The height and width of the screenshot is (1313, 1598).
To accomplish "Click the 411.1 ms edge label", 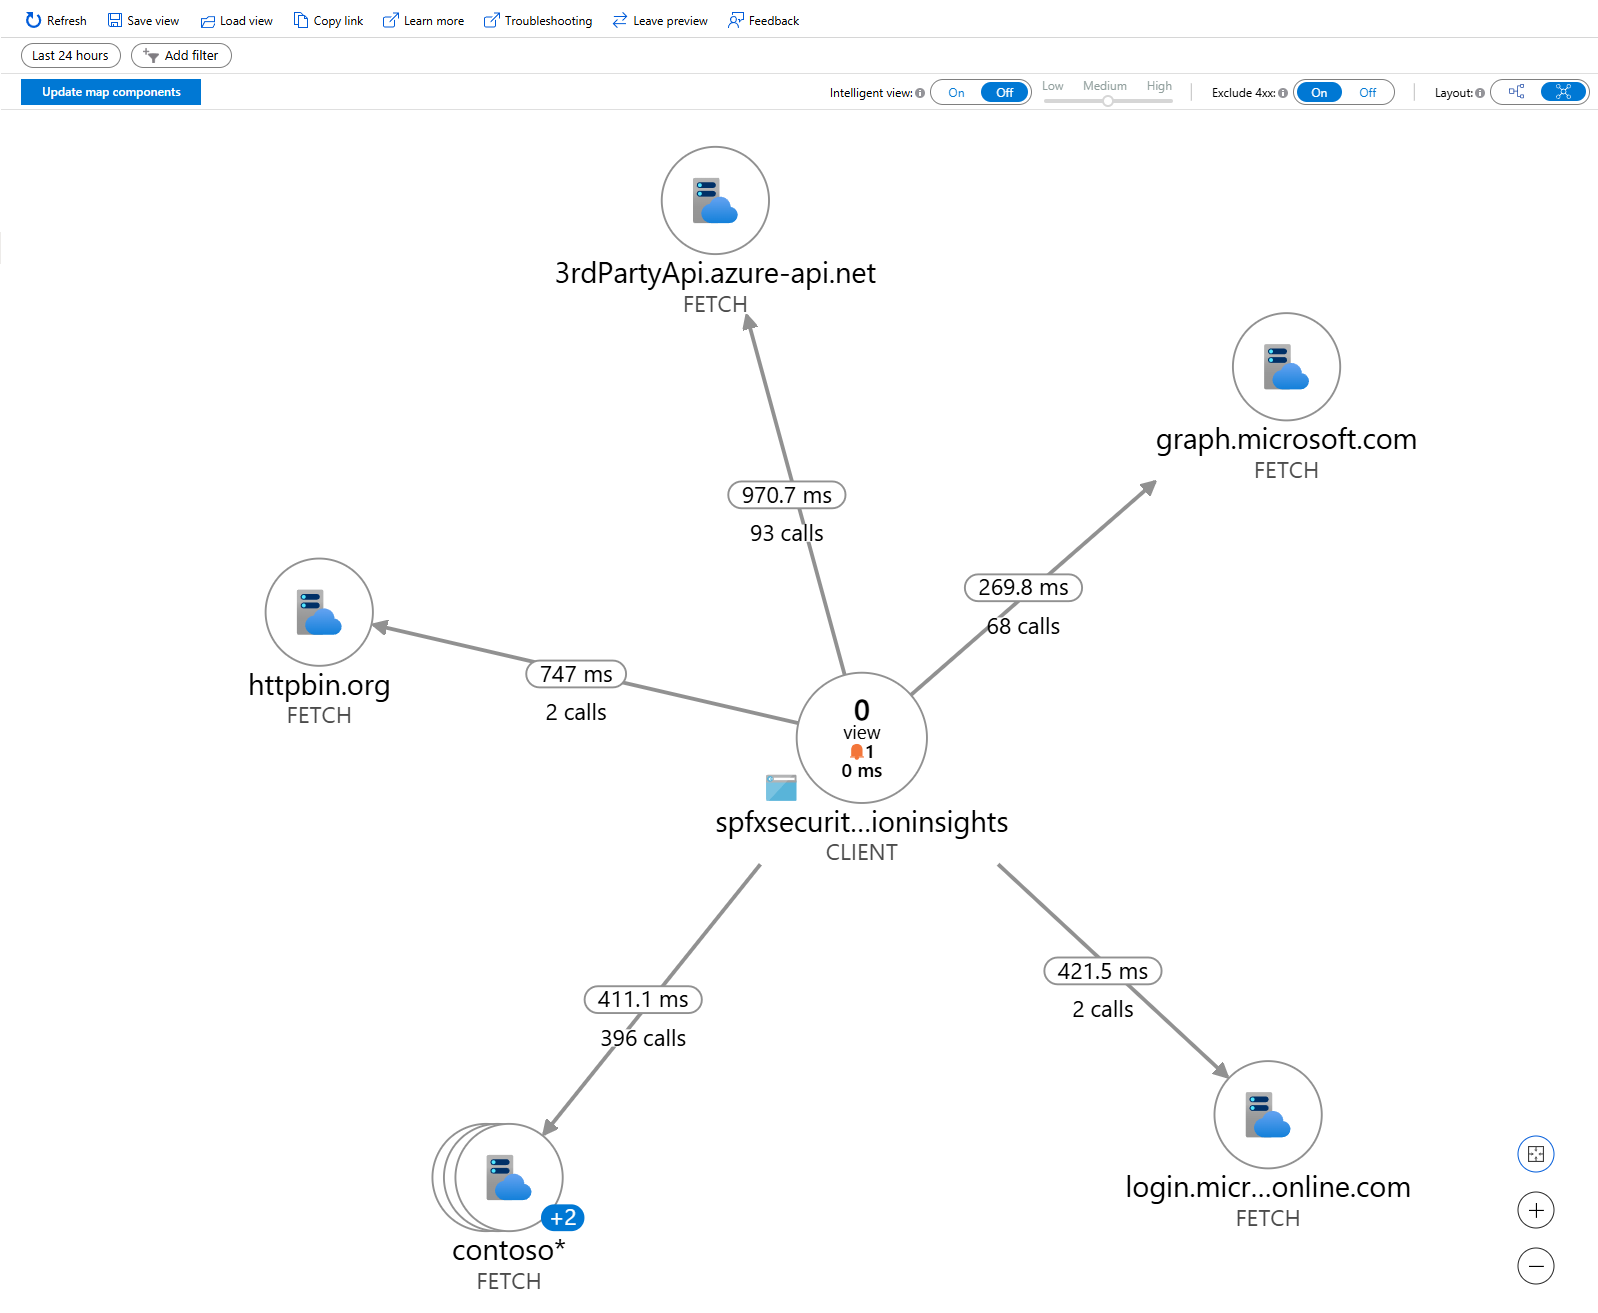I will pos(643,1000).
